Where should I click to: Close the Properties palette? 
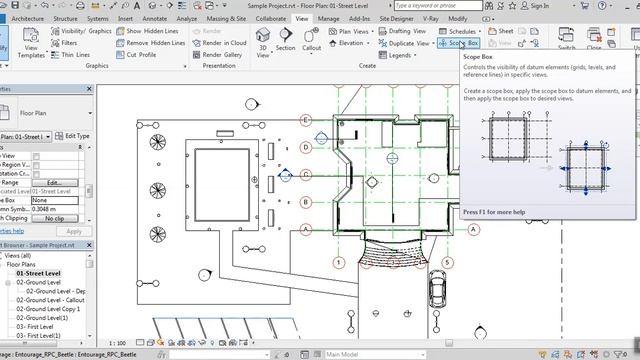pyautogui.click(x=89, y=89)
